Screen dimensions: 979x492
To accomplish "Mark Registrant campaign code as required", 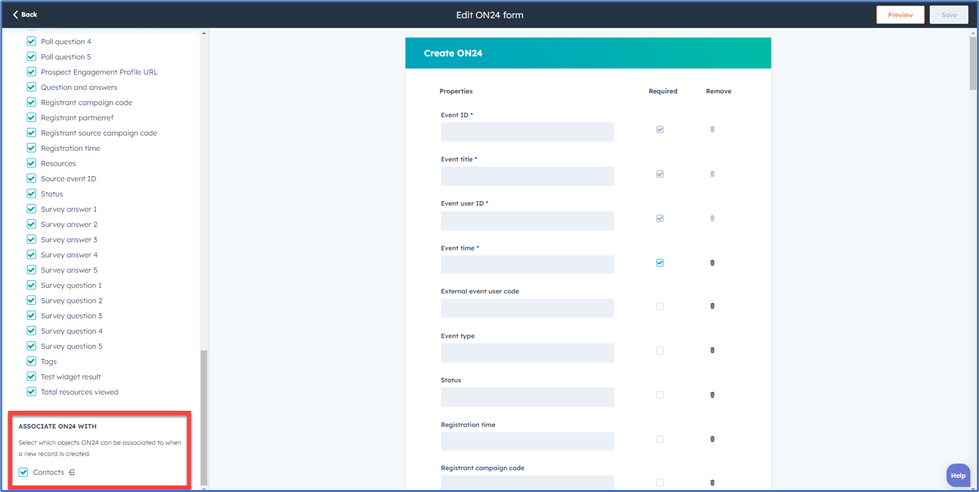I will (660, 482).
